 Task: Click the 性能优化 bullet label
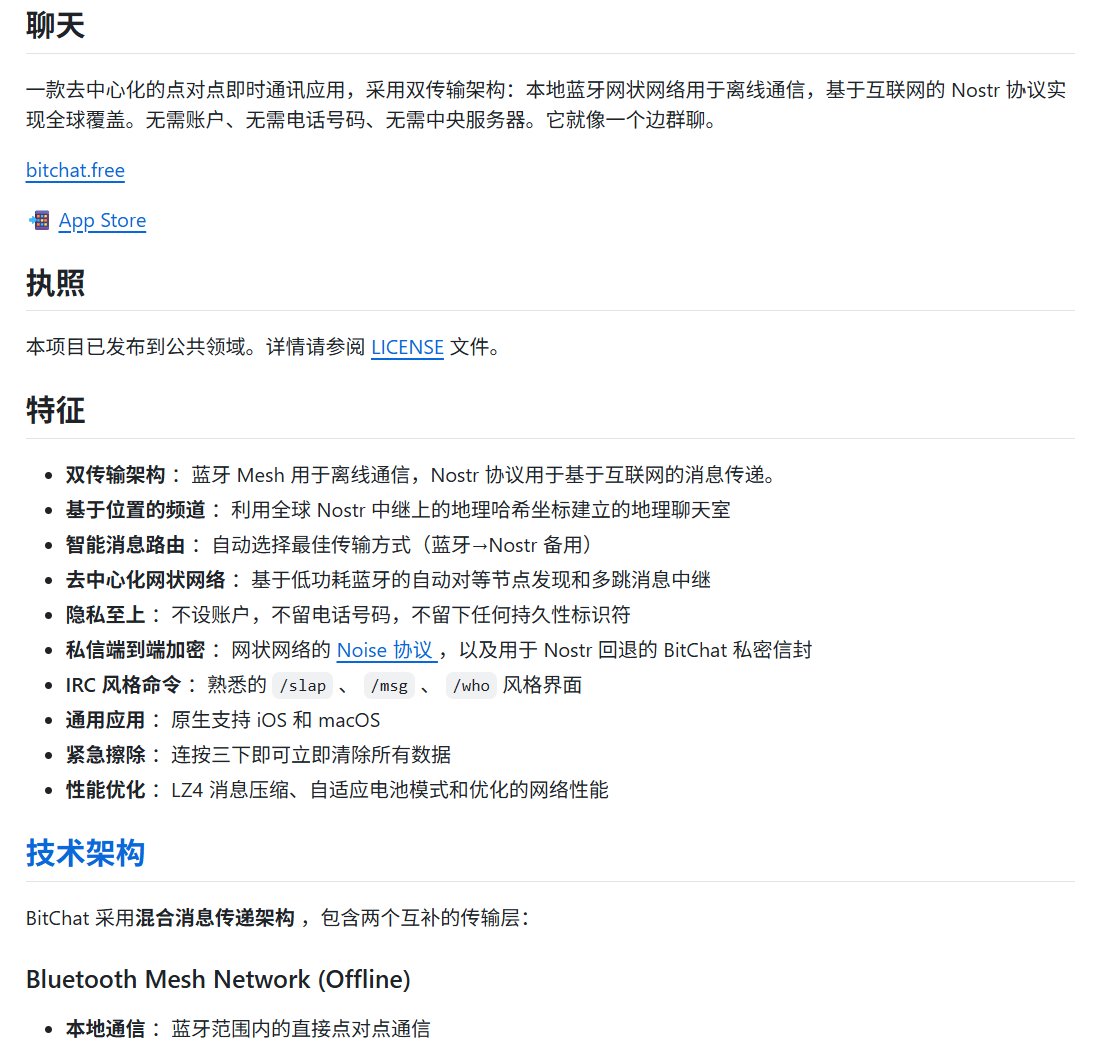pos(106,790)
